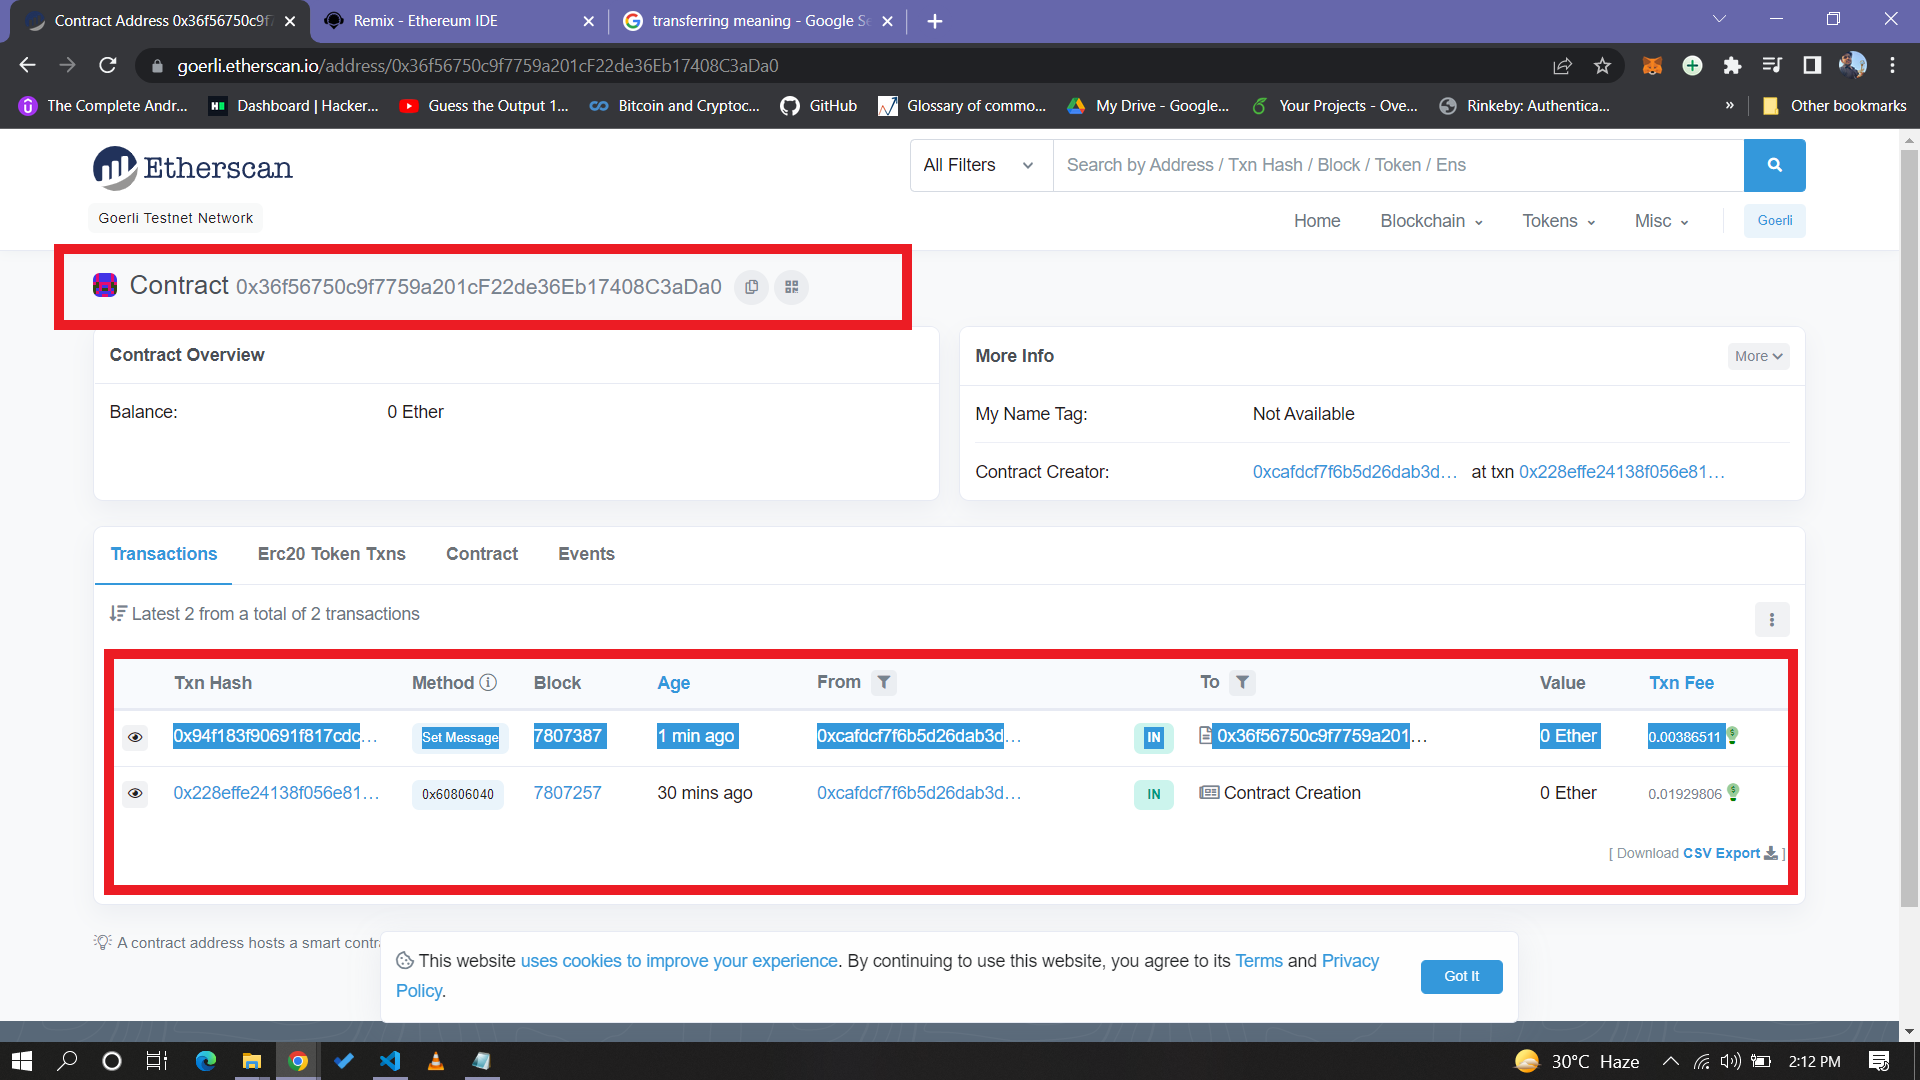Open the GitHub bookmark

819,106
